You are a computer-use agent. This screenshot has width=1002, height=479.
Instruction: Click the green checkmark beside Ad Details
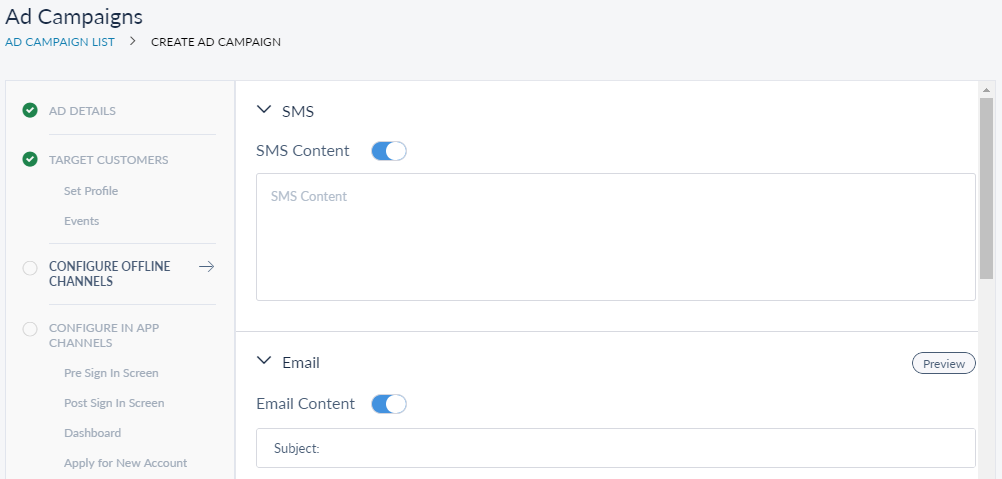click(30, 110)
